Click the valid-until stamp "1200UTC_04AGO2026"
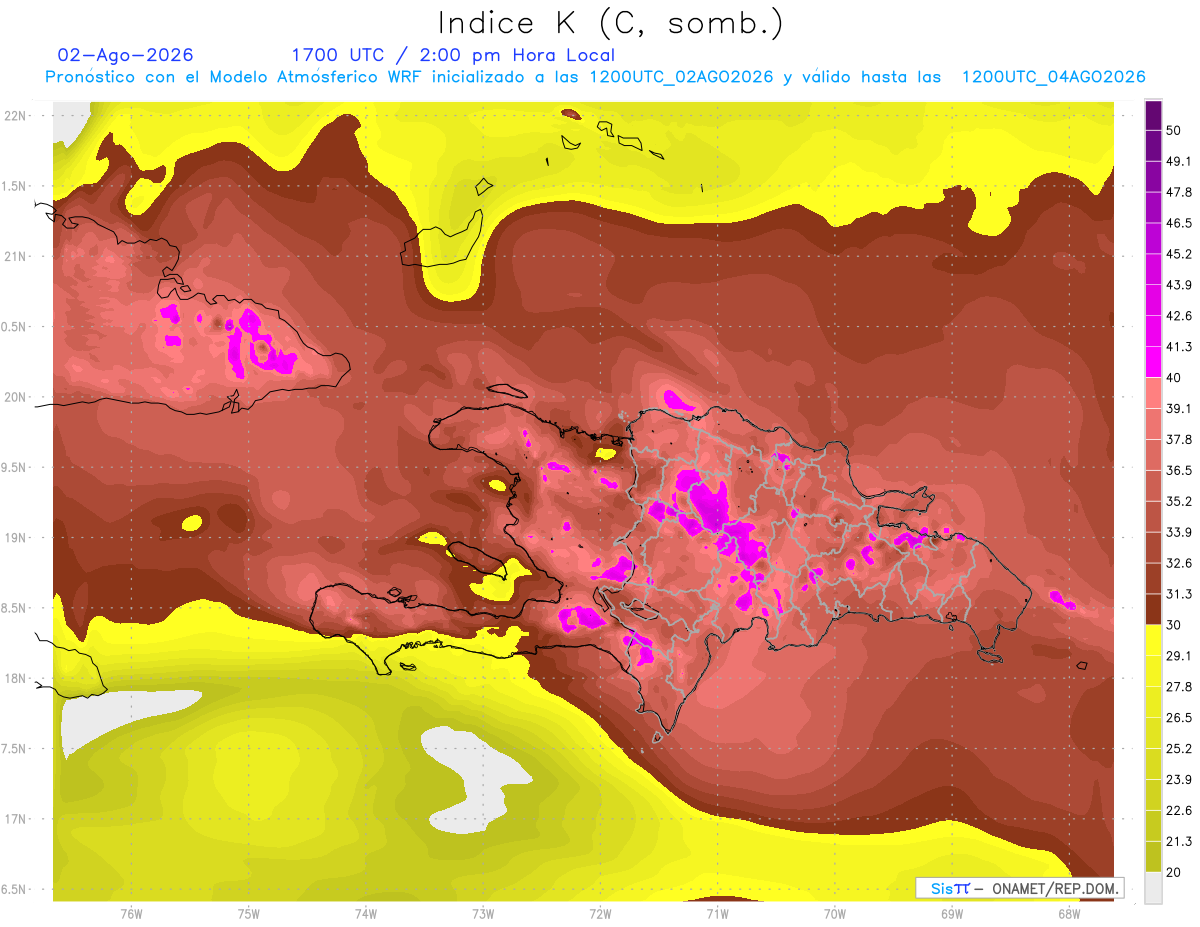Image resolution: width=1200 pixels, height=927 pixels. pos(1053,77)
